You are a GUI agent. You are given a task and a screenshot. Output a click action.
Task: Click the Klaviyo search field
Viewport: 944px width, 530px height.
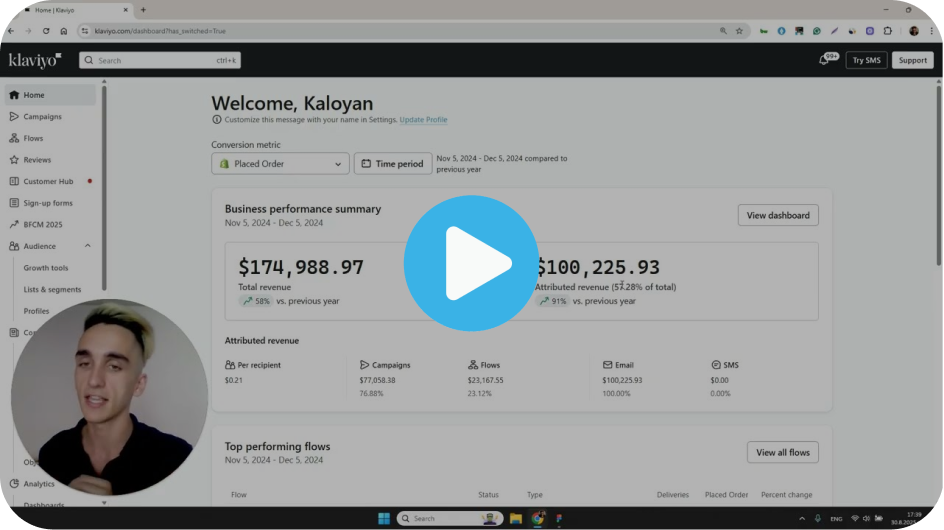tap(160, 60)
